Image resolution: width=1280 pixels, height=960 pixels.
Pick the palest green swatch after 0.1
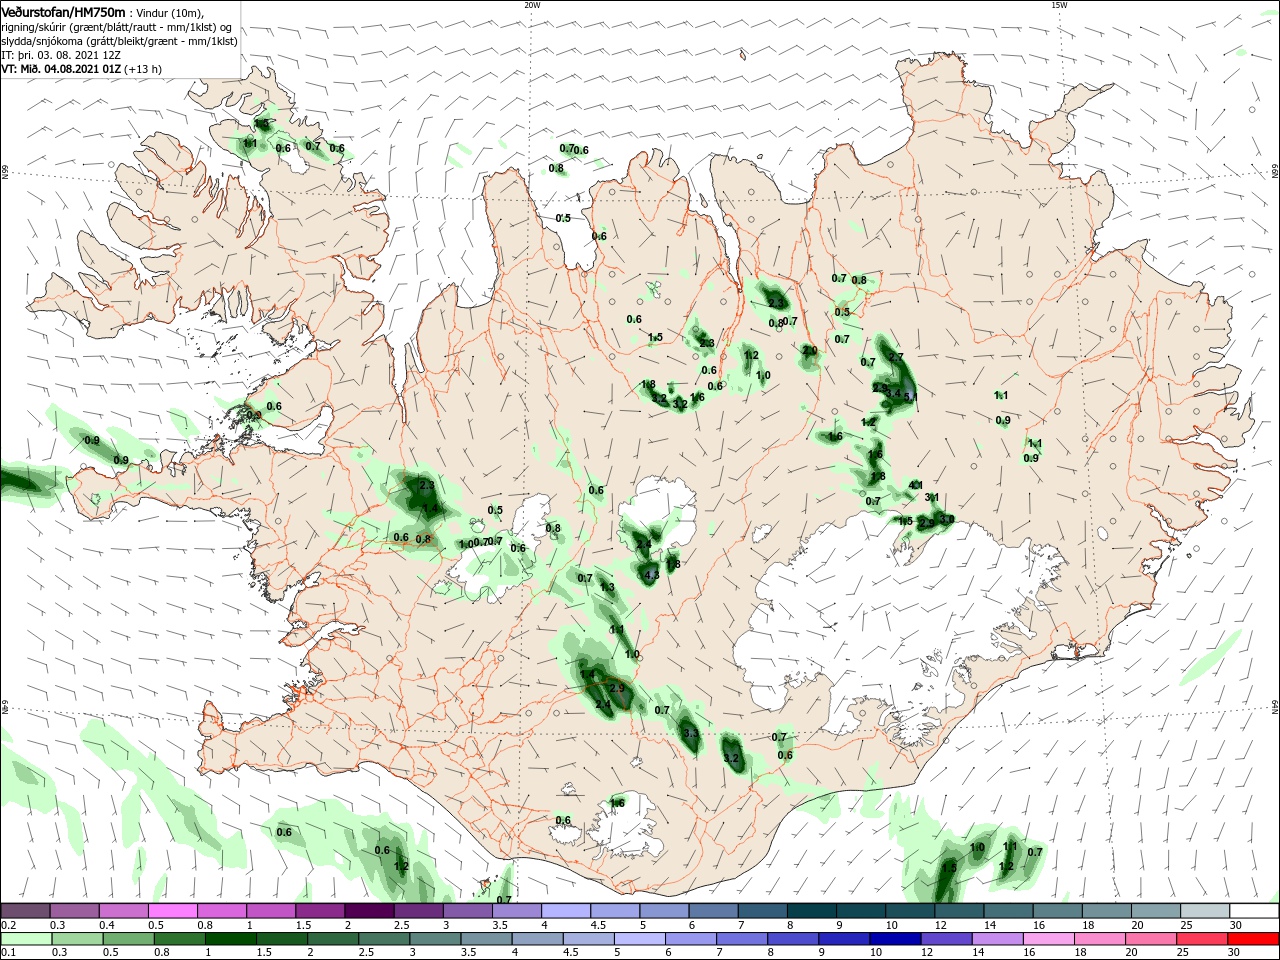point(25,939)
